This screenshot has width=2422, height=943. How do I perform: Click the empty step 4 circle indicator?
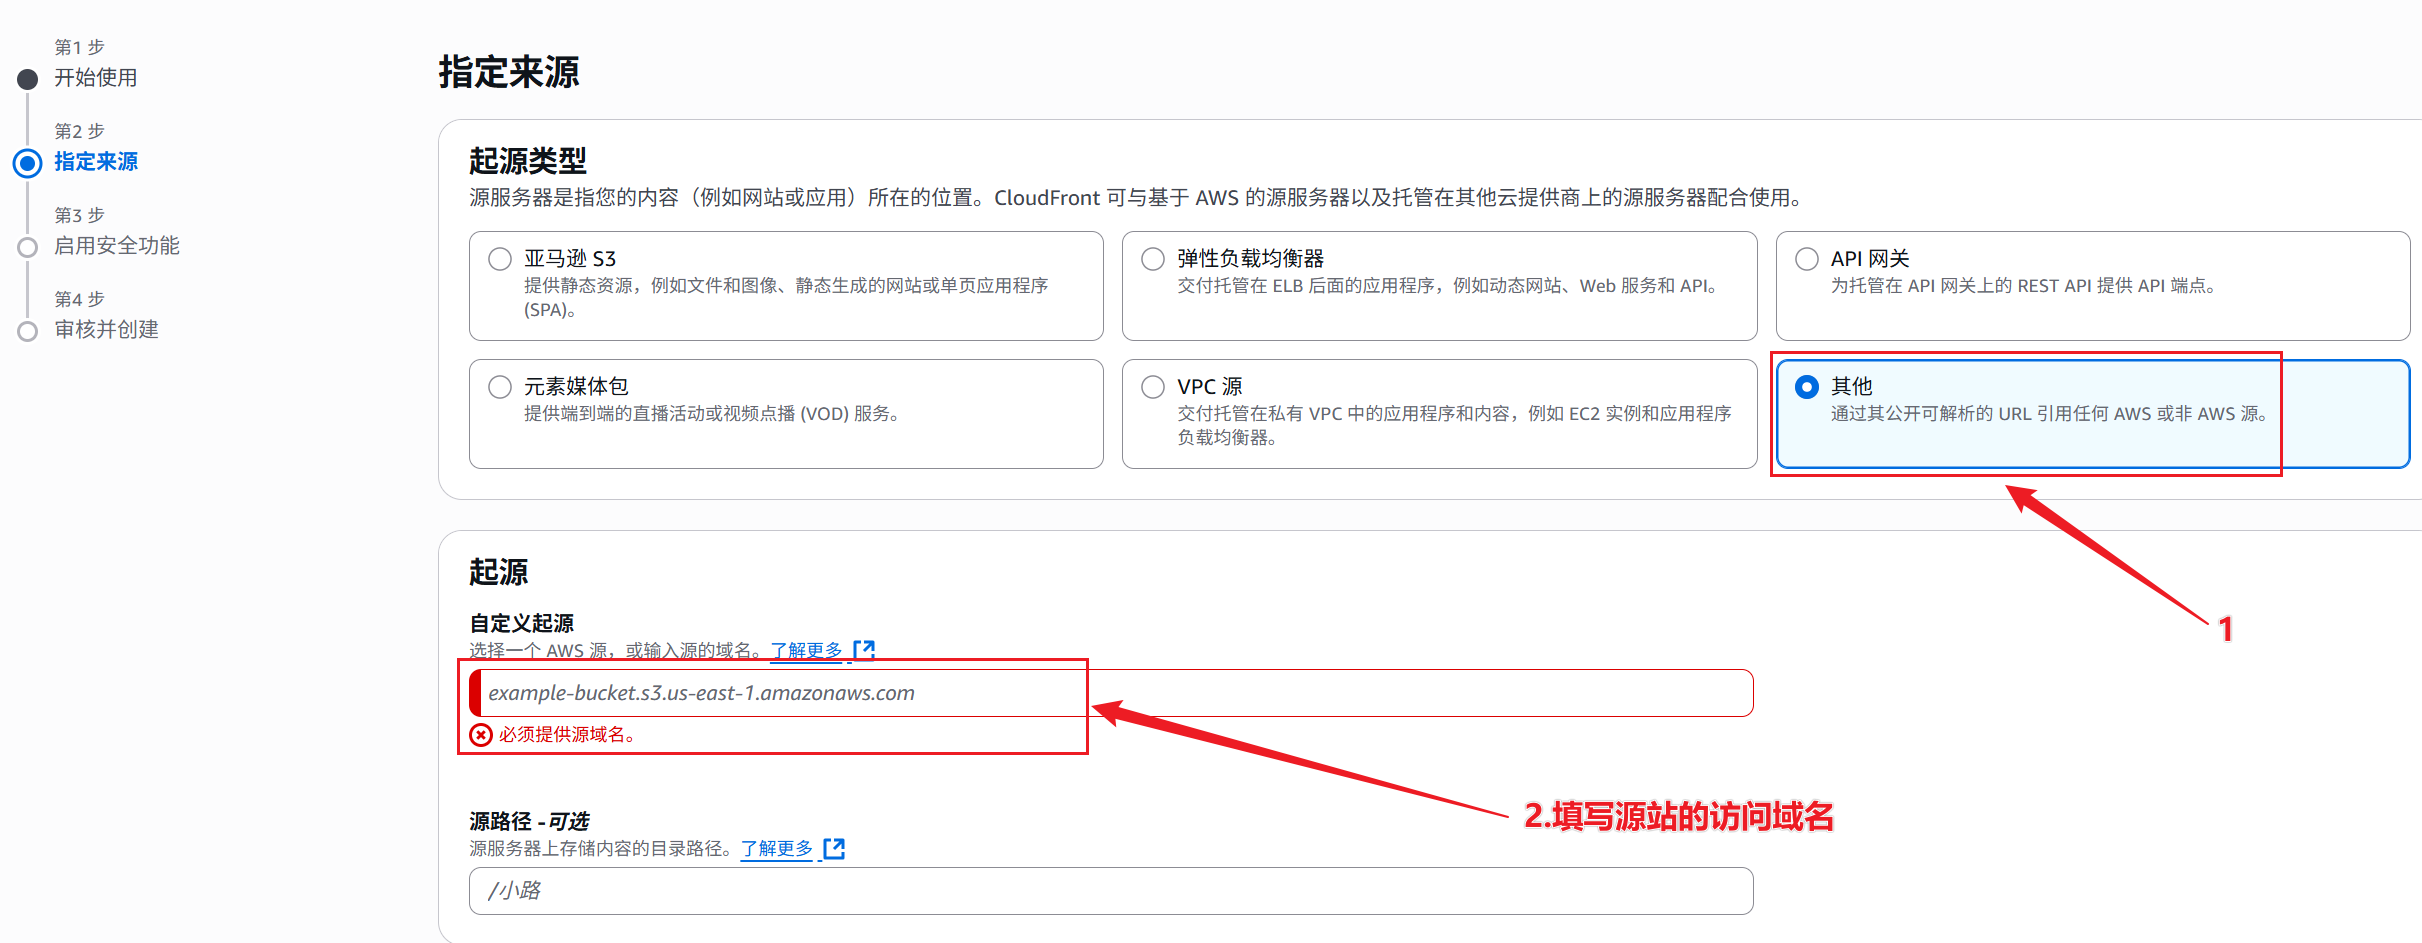point(28,331)
